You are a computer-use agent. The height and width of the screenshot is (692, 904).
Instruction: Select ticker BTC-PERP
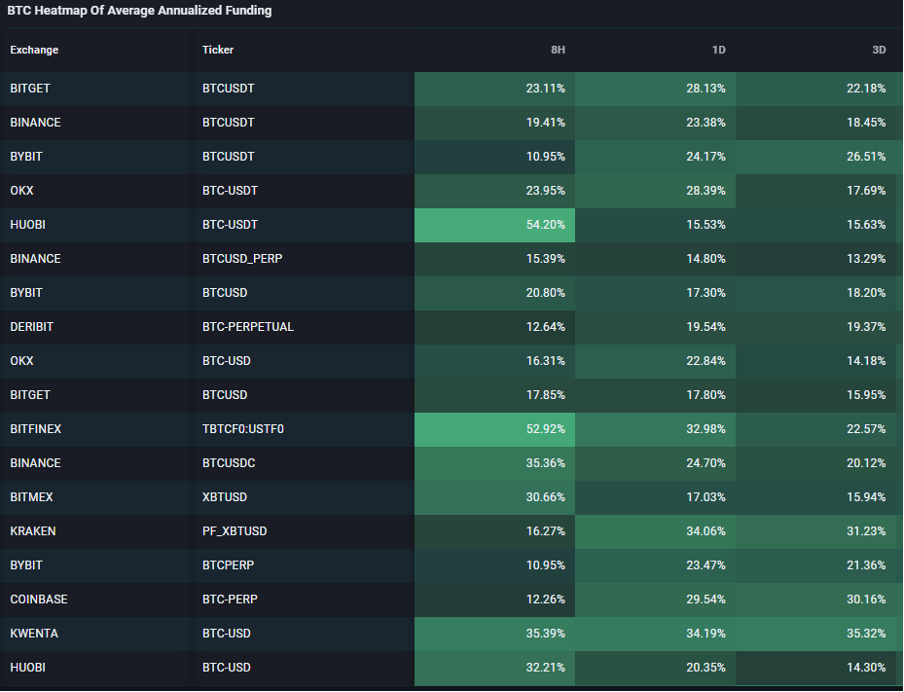click(x=229, y=599)
